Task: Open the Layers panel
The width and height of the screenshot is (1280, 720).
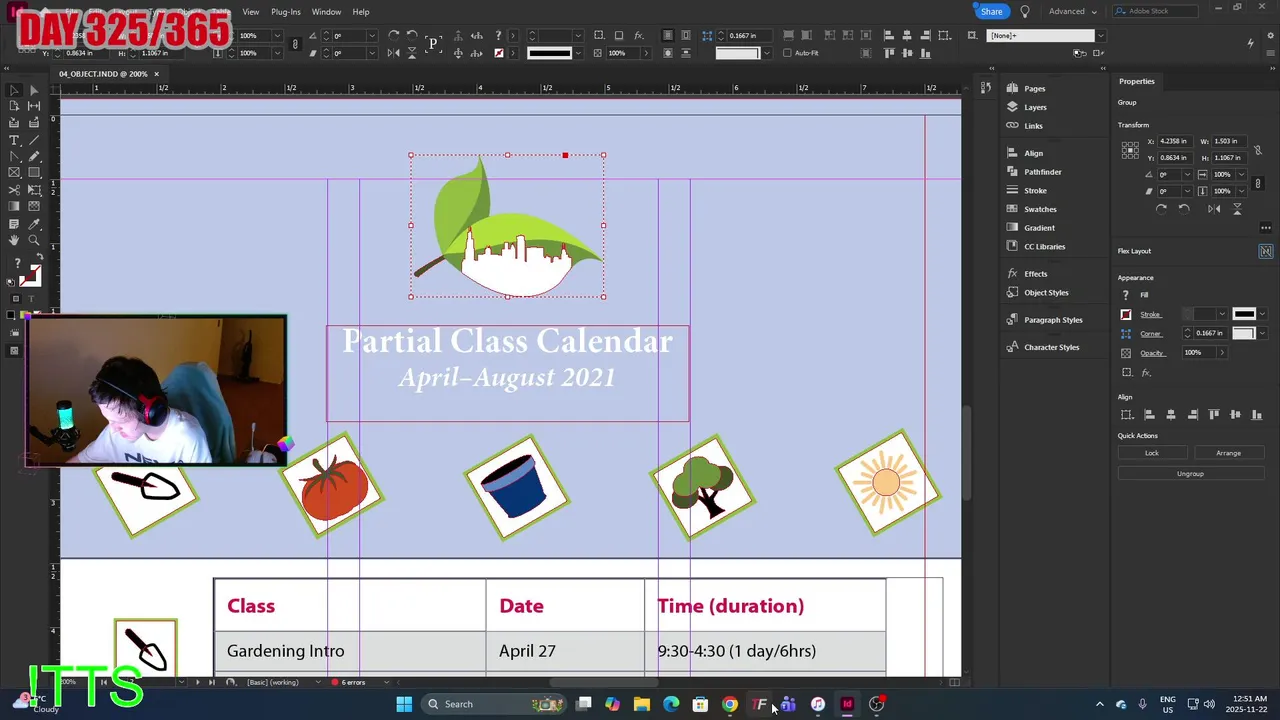Action: [1035, 107]
